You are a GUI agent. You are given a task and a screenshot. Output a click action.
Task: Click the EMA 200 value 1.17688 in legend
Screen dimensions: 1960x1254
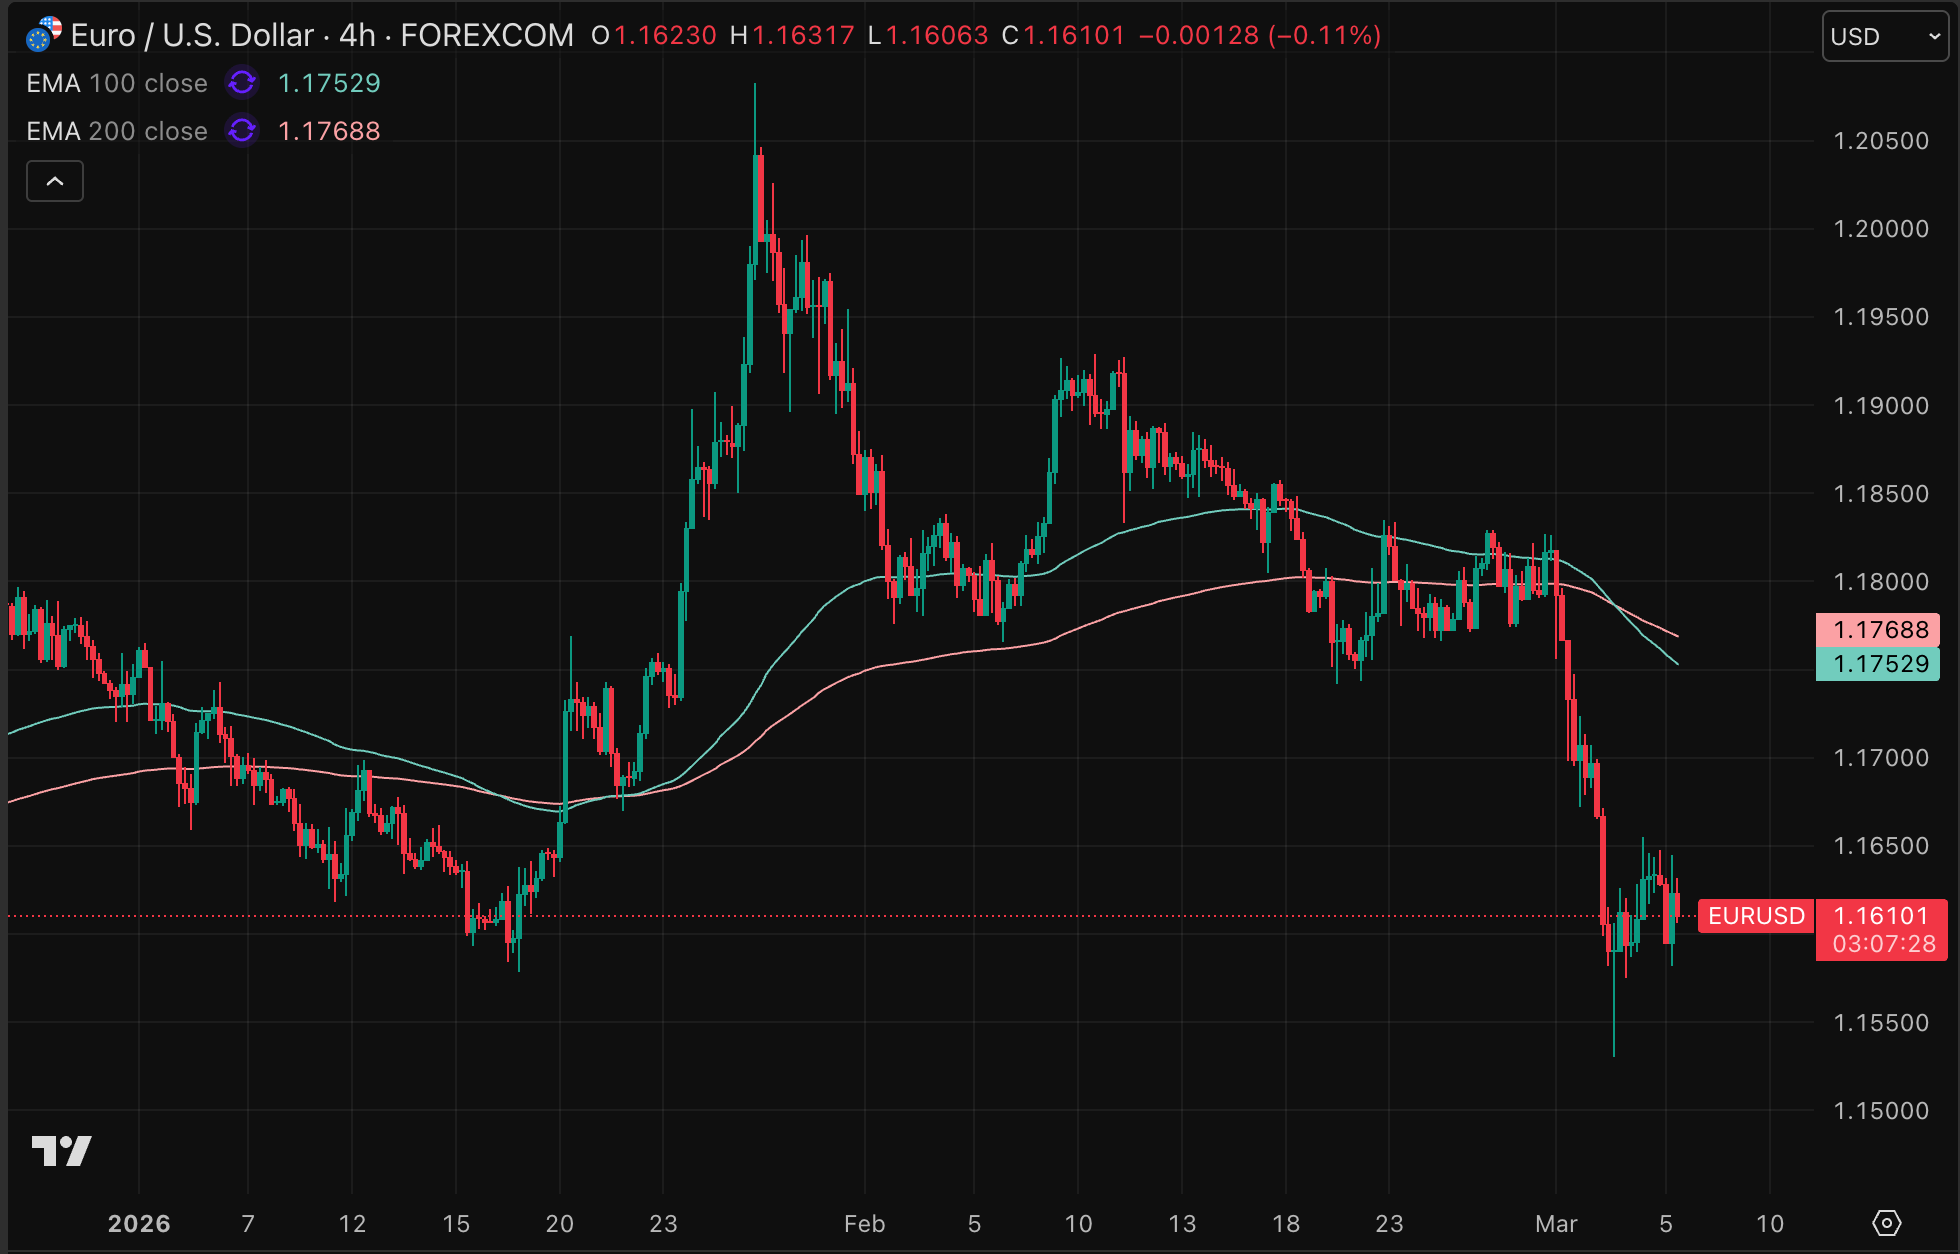click(x=329, y=131)
